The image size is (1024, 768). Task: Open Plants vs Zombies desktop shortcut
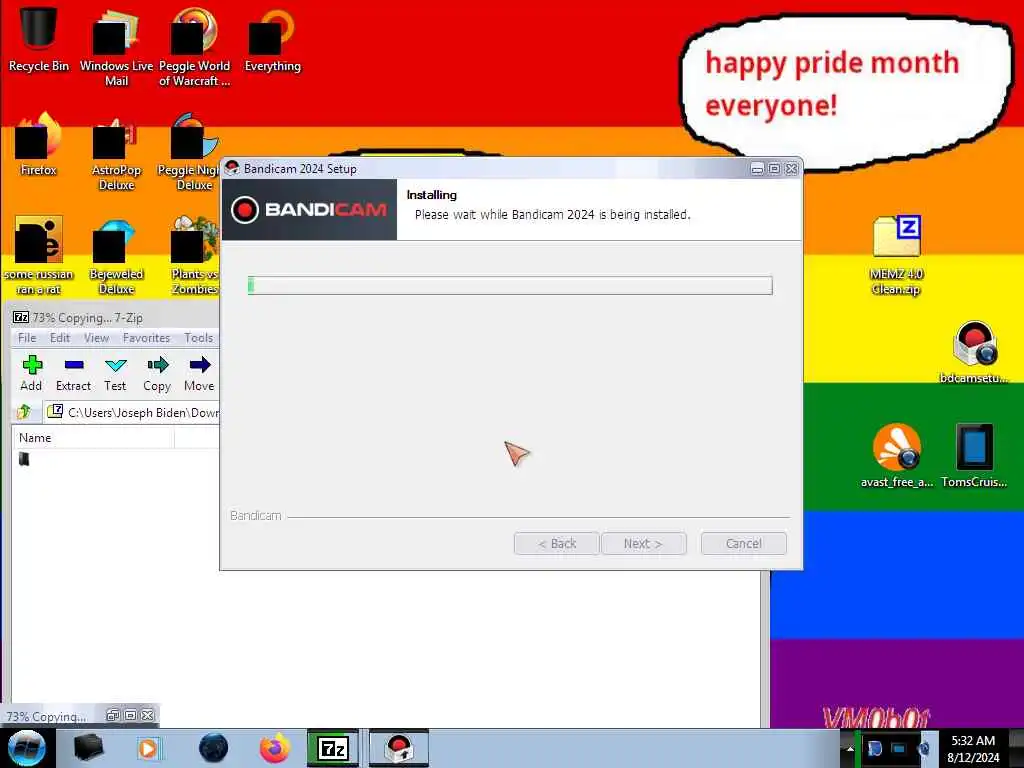coord(194,256)
